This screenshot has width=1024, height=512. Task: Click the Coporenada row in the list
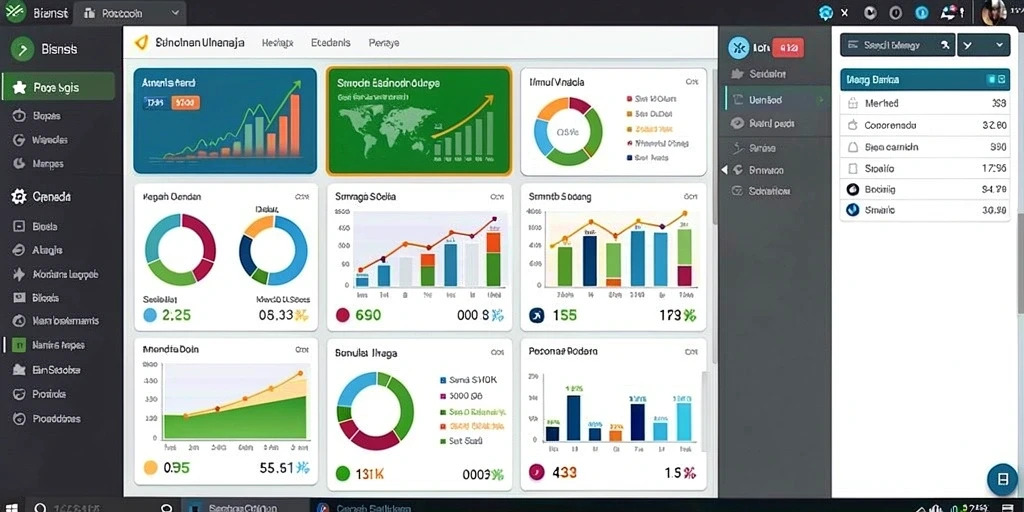pyautogui.click(x=926, y=125)
